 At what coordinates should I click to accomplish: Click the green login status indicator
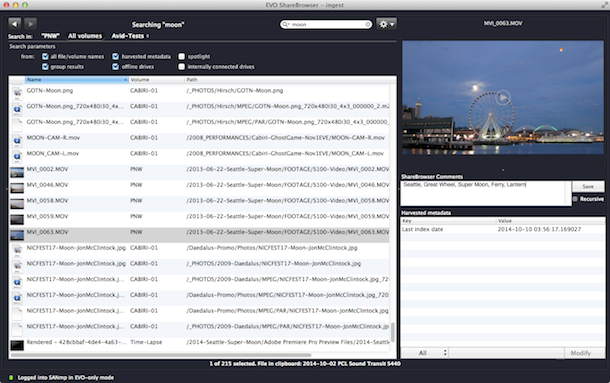[11, 378]
